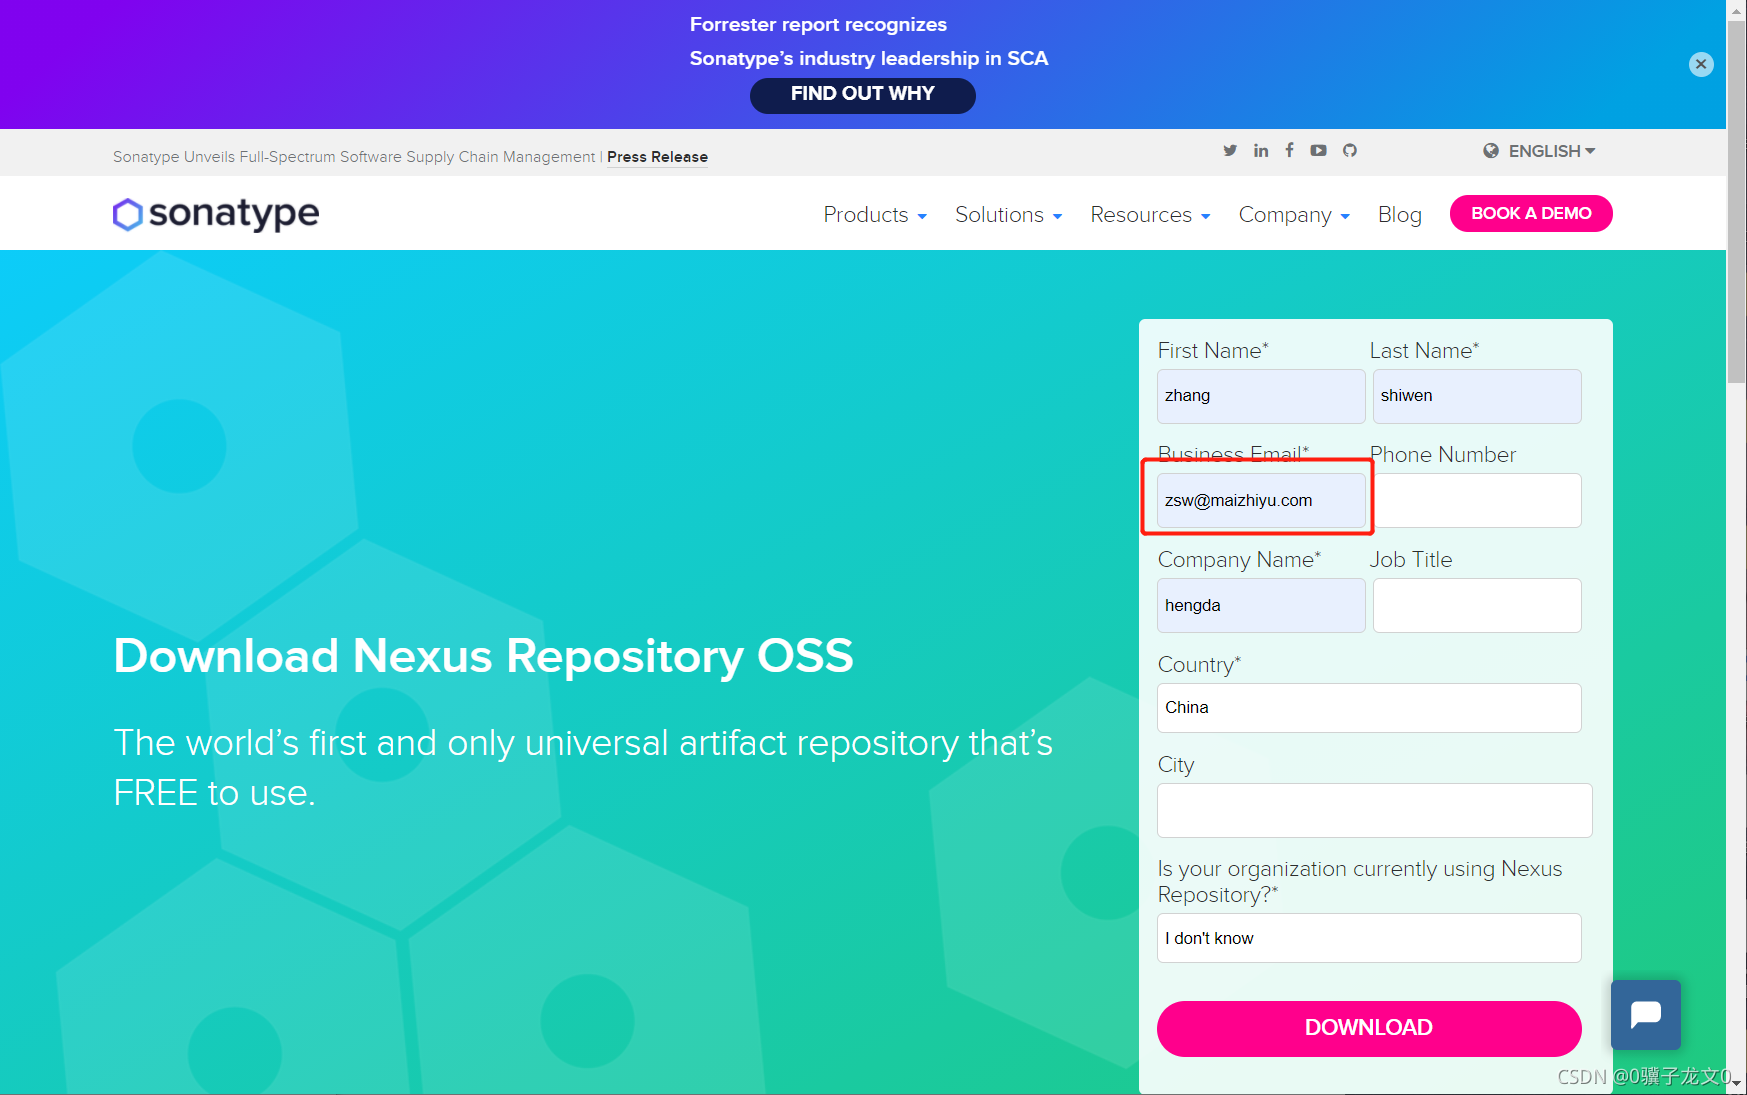Click the globe language icon
This screenshot has height=1095, width=1747.
[1491, 151]
